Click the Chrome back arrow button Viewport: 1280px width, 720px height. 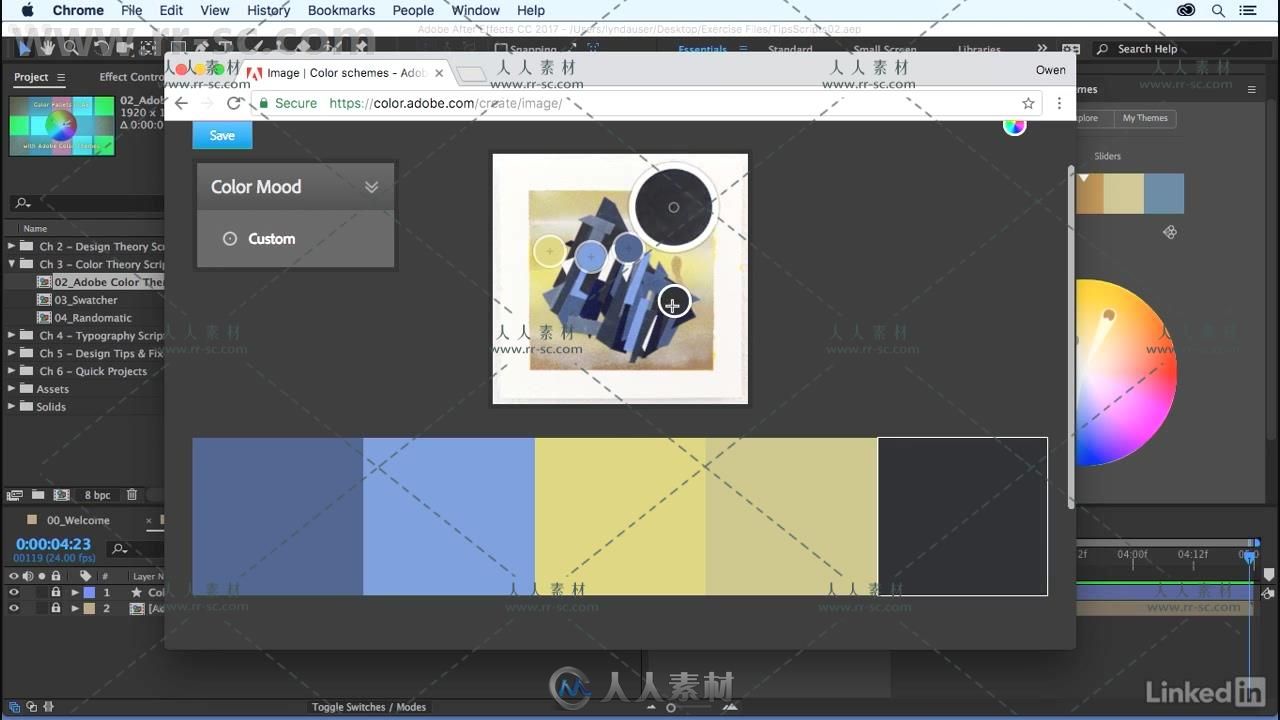tap(181, 103)
